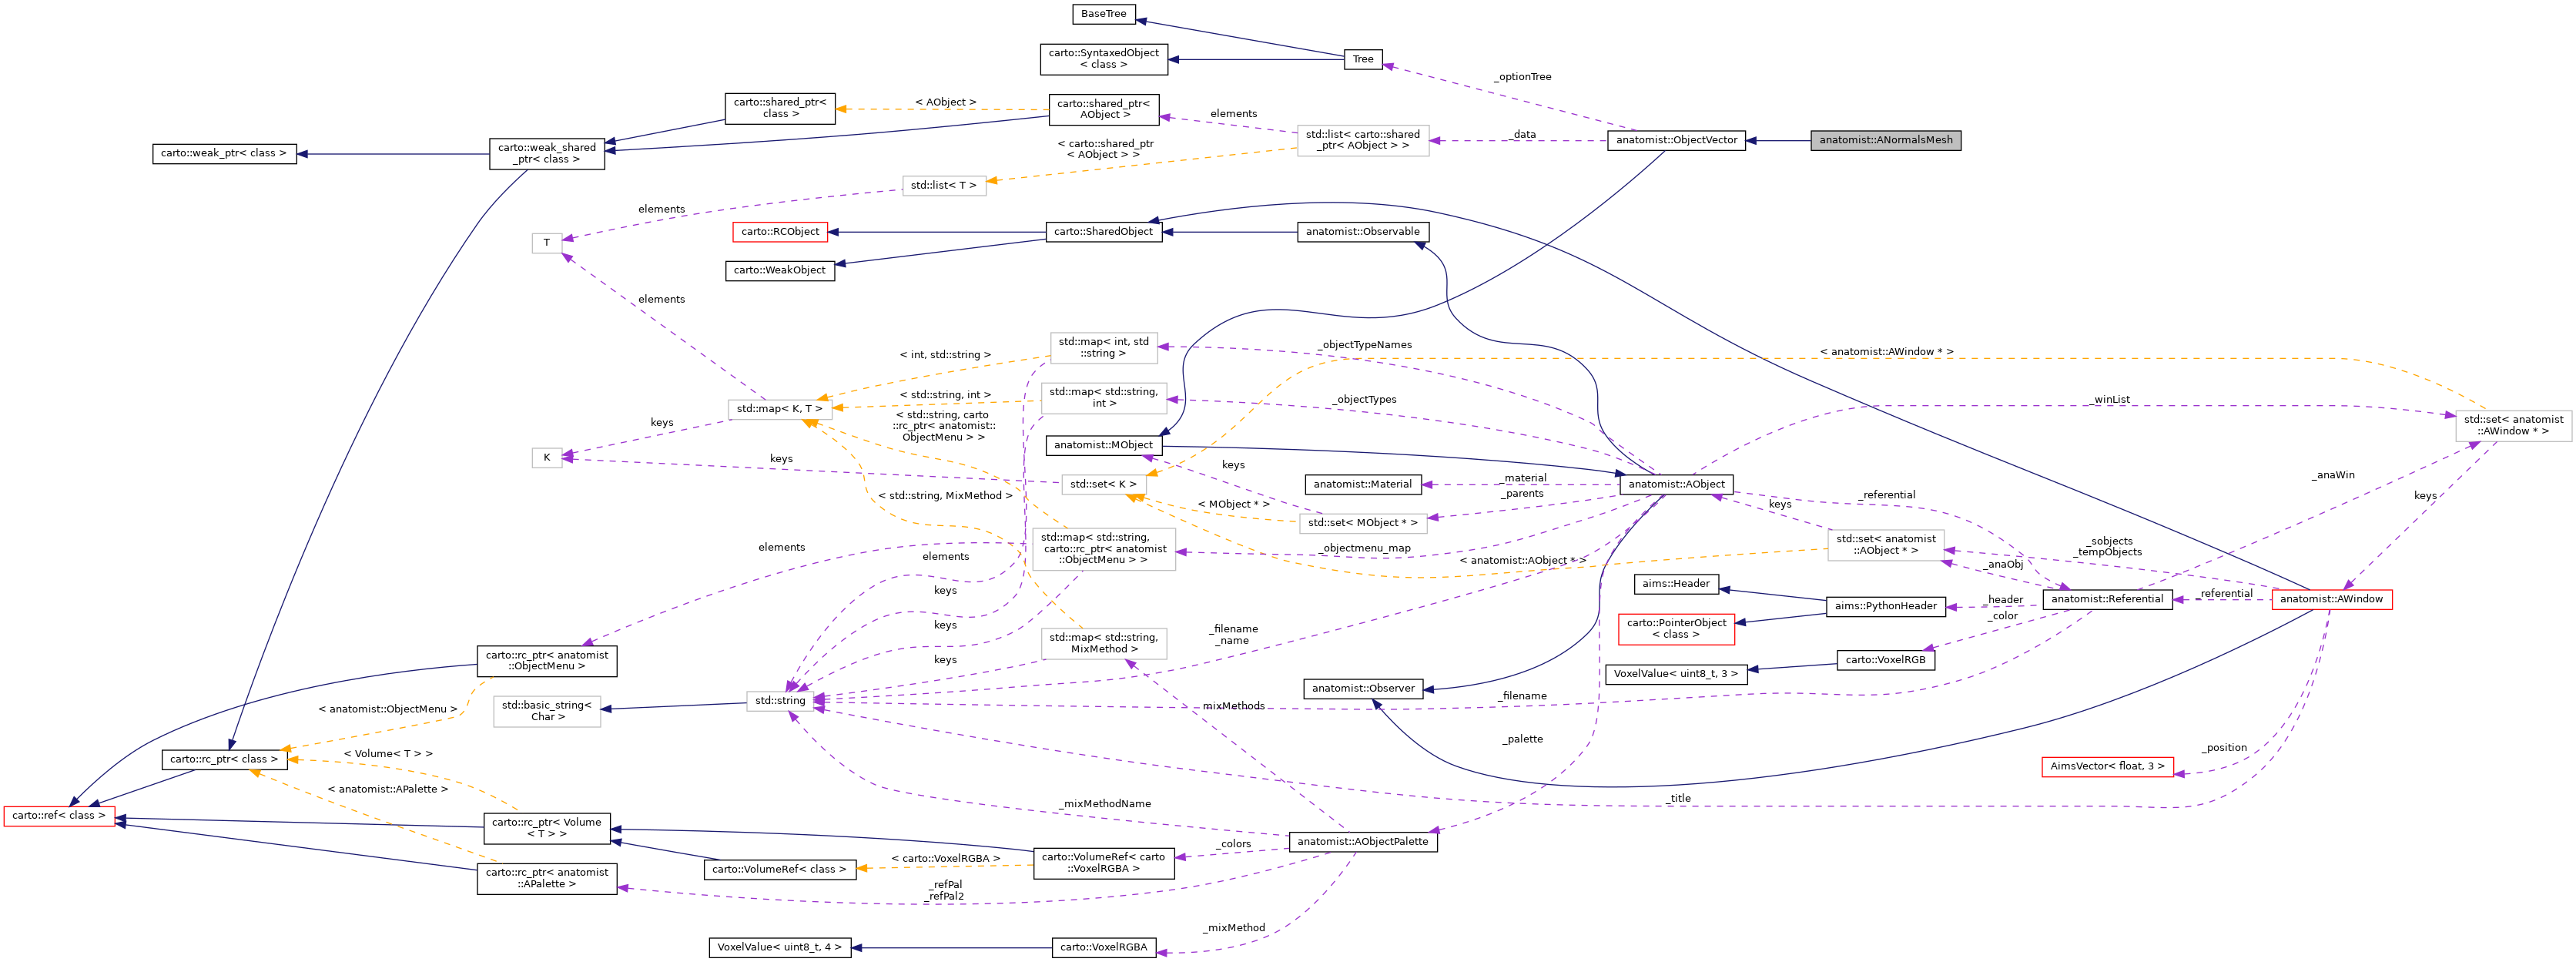This screenshot has height=962, width=2576.
Task: Click the std::set< K > node
Action: (1103, 485)
